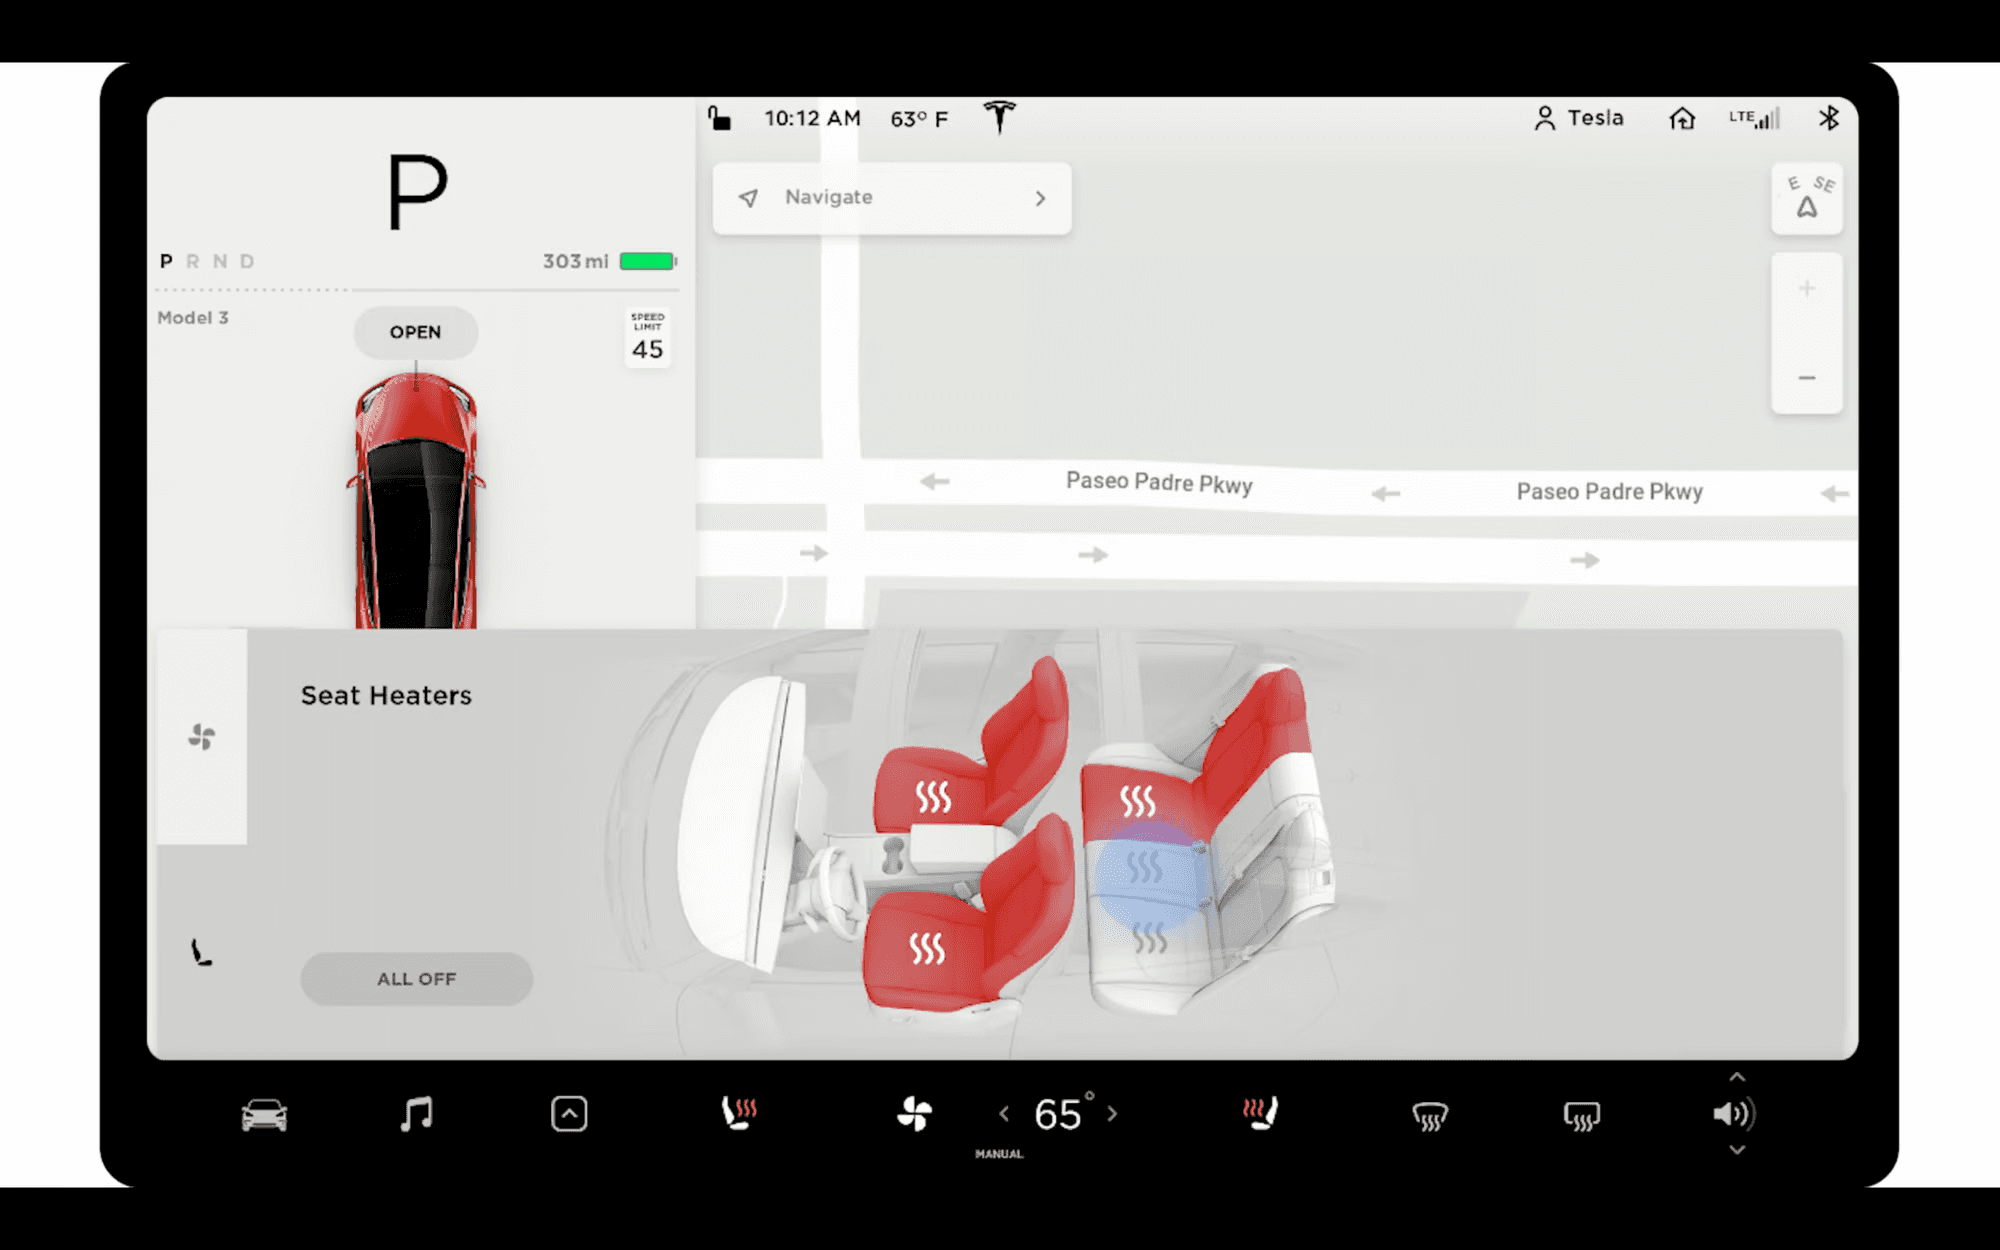
Task: Click the driver seat heater icon
Action: (740, 1113)
